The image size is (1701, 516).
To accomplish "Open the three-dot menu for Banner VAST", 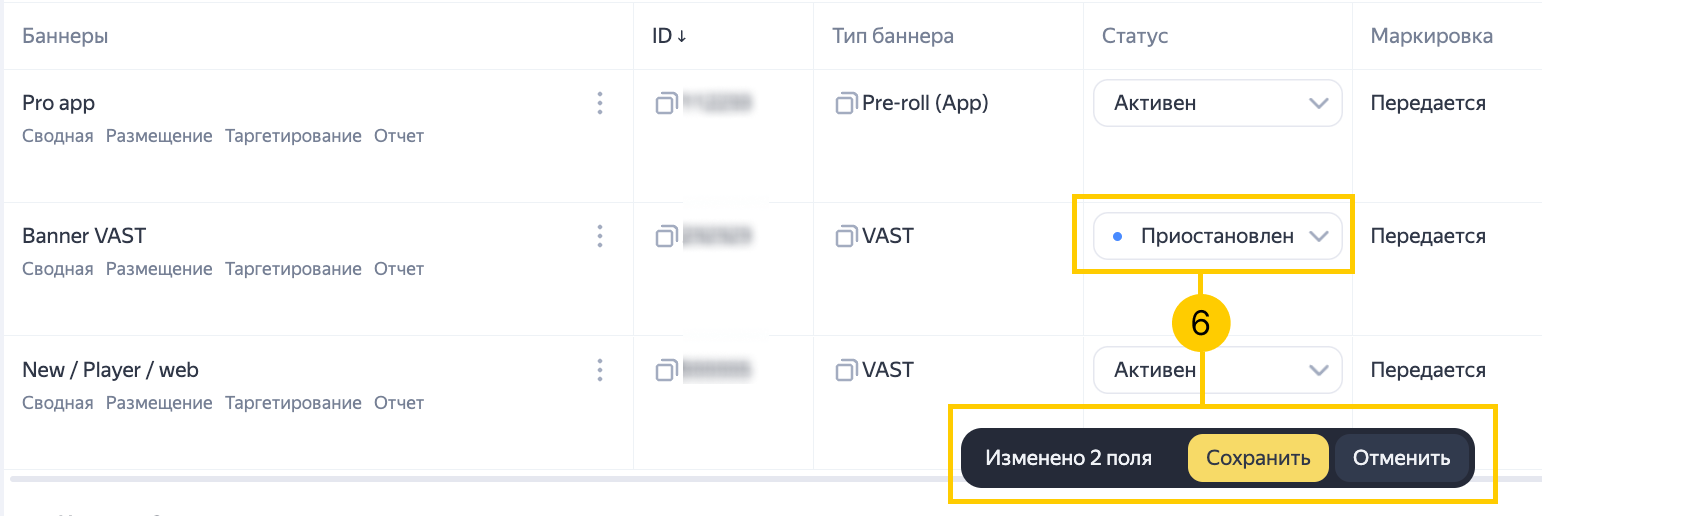I will (600, 236).
